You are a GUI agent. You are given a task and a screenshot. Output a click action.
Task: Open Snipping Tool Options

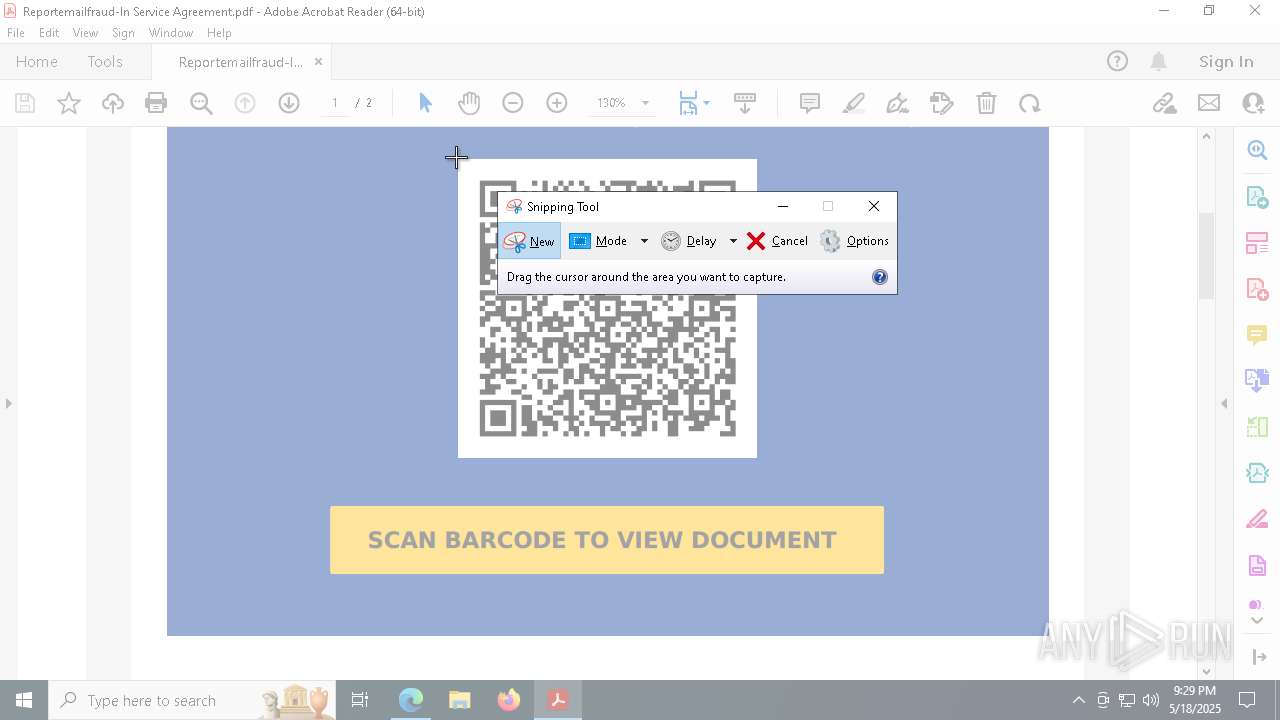click(854, 241)
